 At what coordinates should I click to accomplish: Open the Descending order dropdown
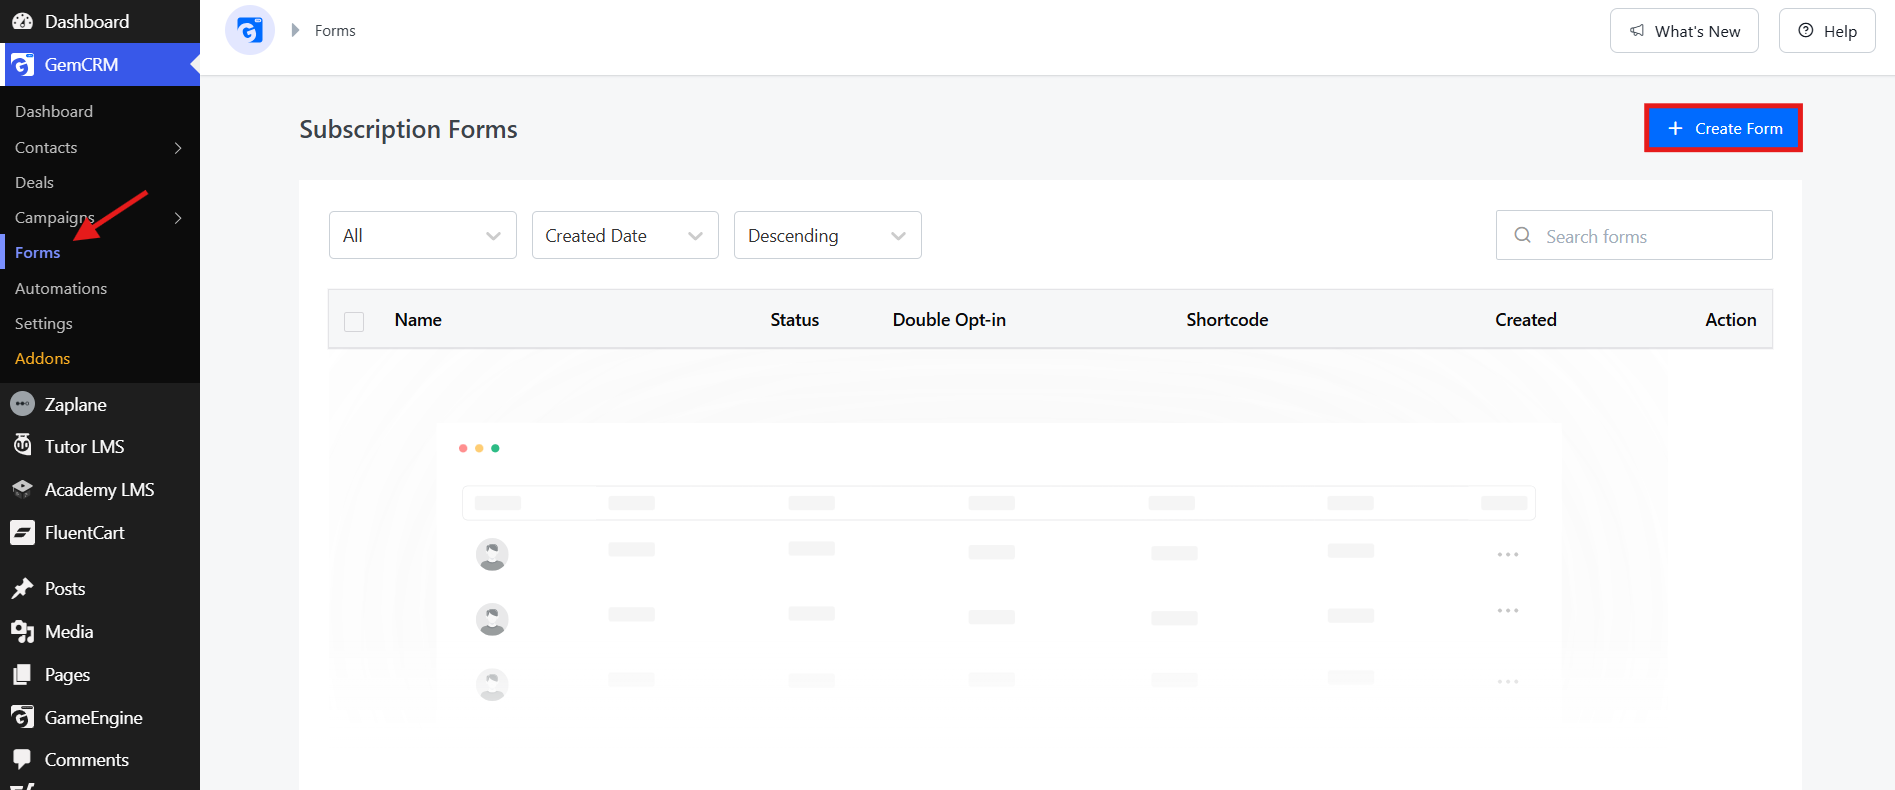(x=828, y=235)
